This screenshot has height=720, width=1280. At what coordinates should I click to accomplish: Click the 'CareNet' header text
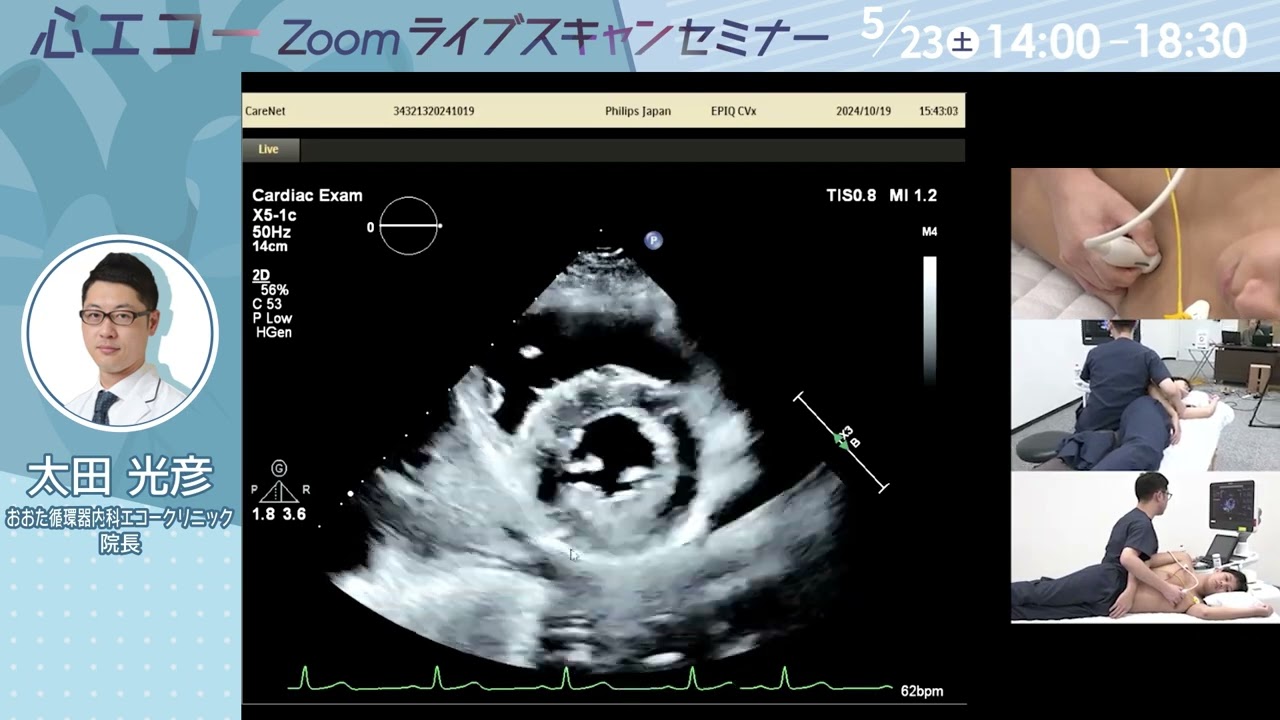pos(265,111)
